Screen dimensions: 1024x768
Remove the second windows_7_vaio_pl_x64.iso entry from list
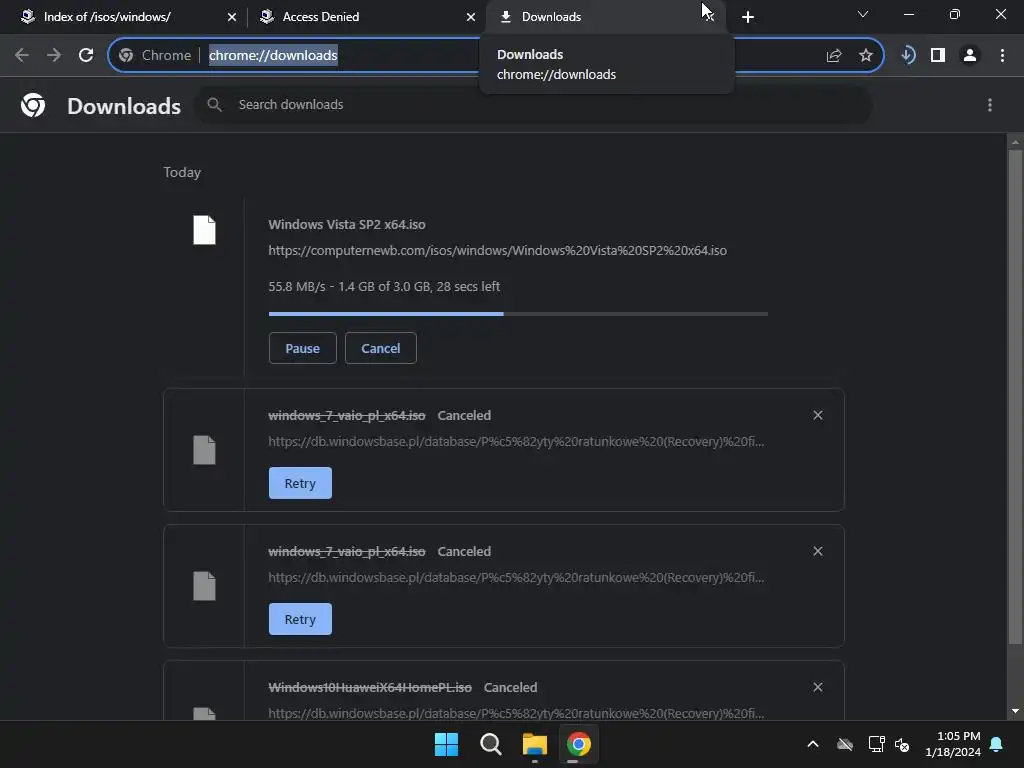pos(818,551)
